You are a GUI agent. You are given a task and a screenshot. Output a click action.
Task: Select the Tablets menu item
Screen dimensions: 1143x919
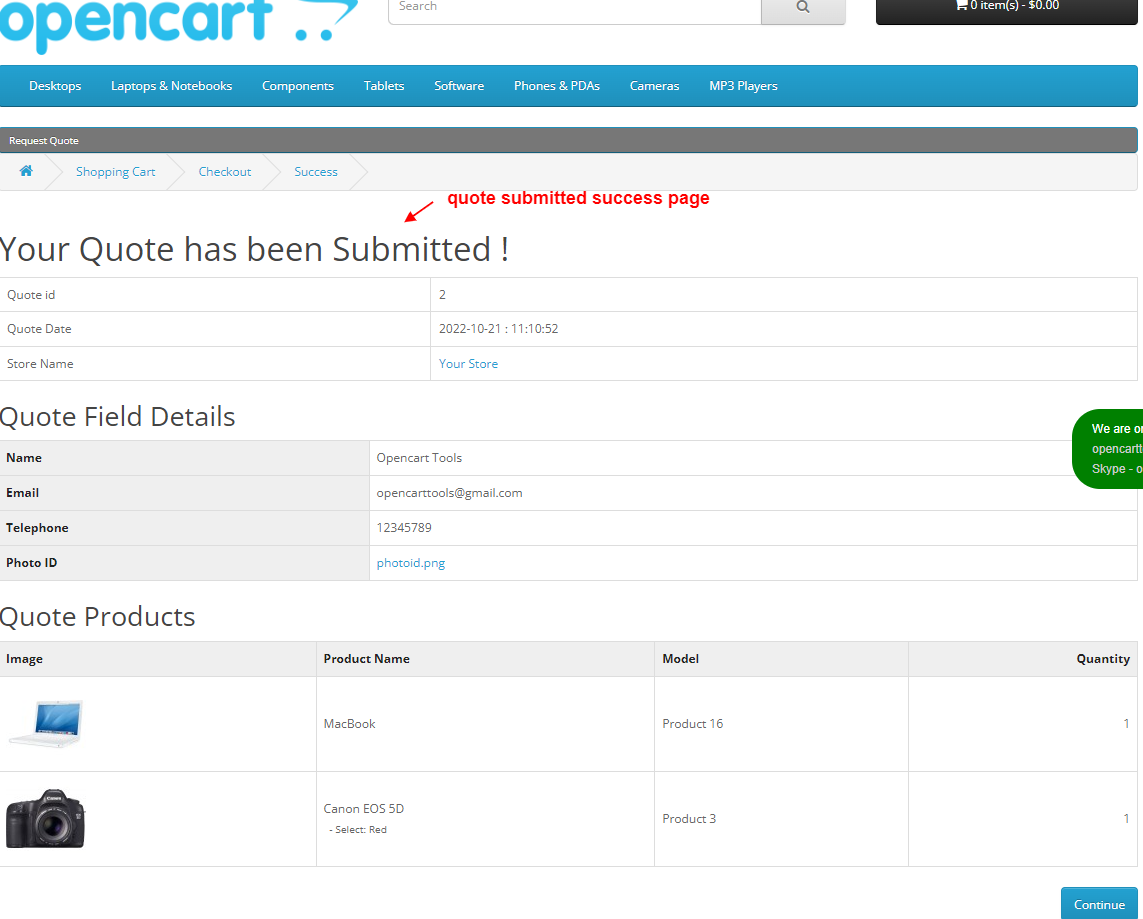click(384, 86)
